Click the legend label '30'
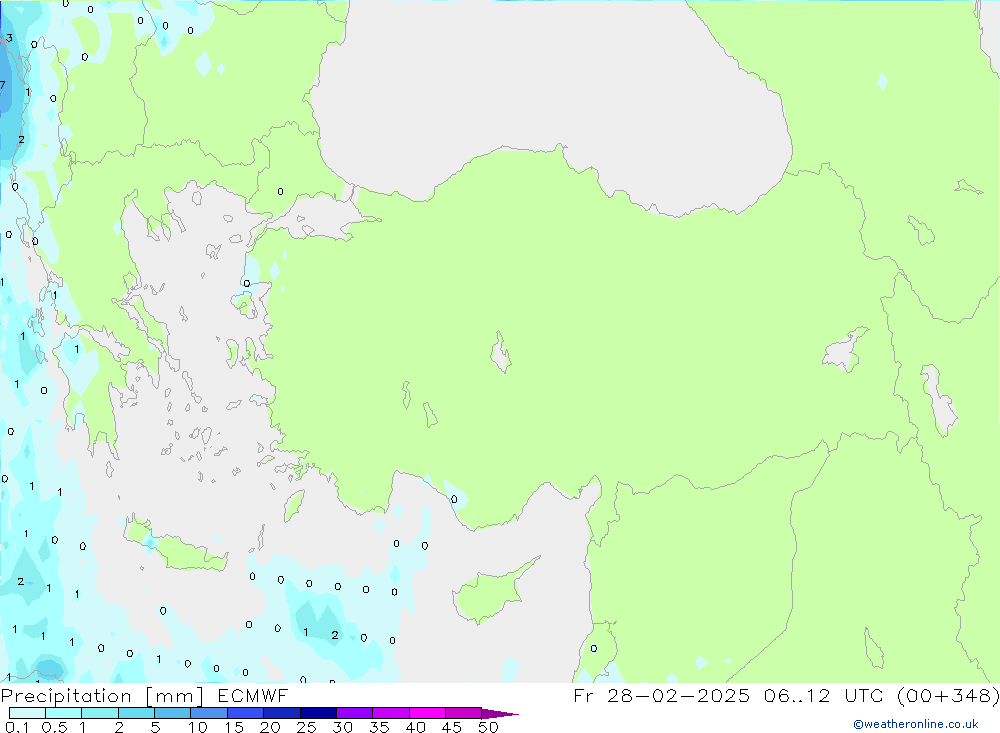The width and height of the screenshot is (1000, 733). [342, 727]
